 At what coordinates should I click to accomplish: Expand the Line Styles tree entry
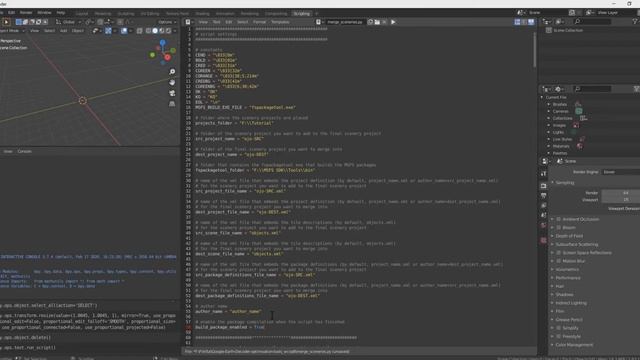(x=549, y=139)
